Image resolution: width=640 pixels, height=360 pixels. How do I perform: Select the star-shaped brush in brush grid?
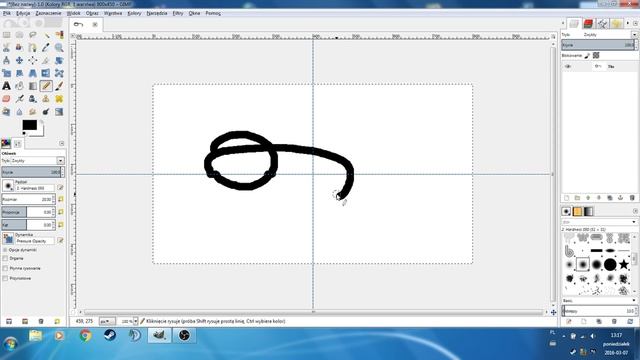(x=624, y=264)
